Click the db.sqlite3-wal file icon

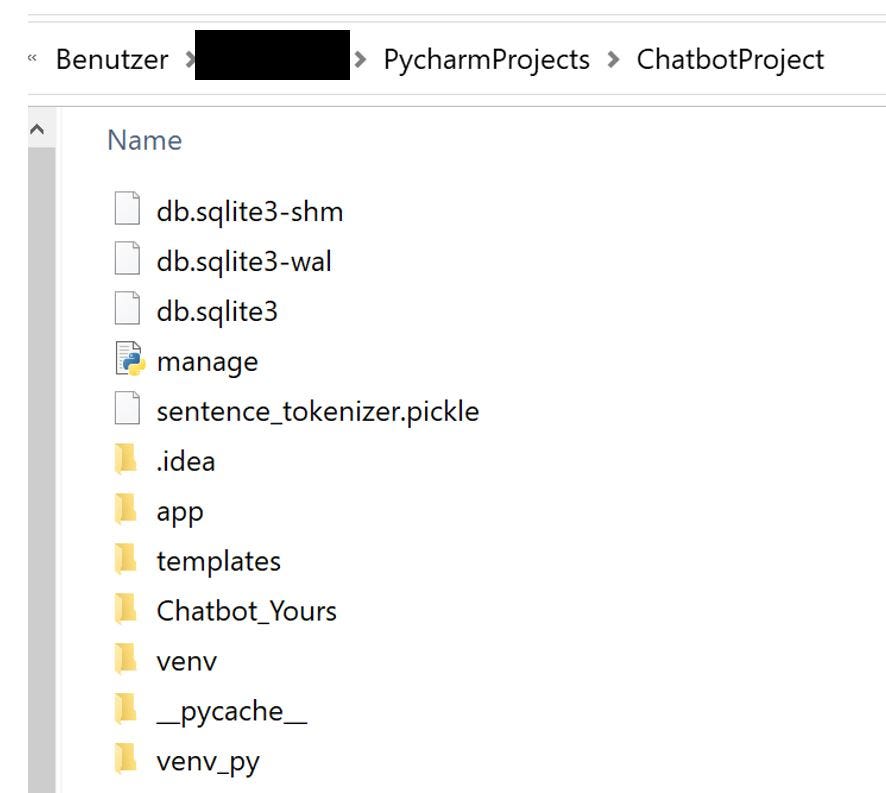pos(126,261)
